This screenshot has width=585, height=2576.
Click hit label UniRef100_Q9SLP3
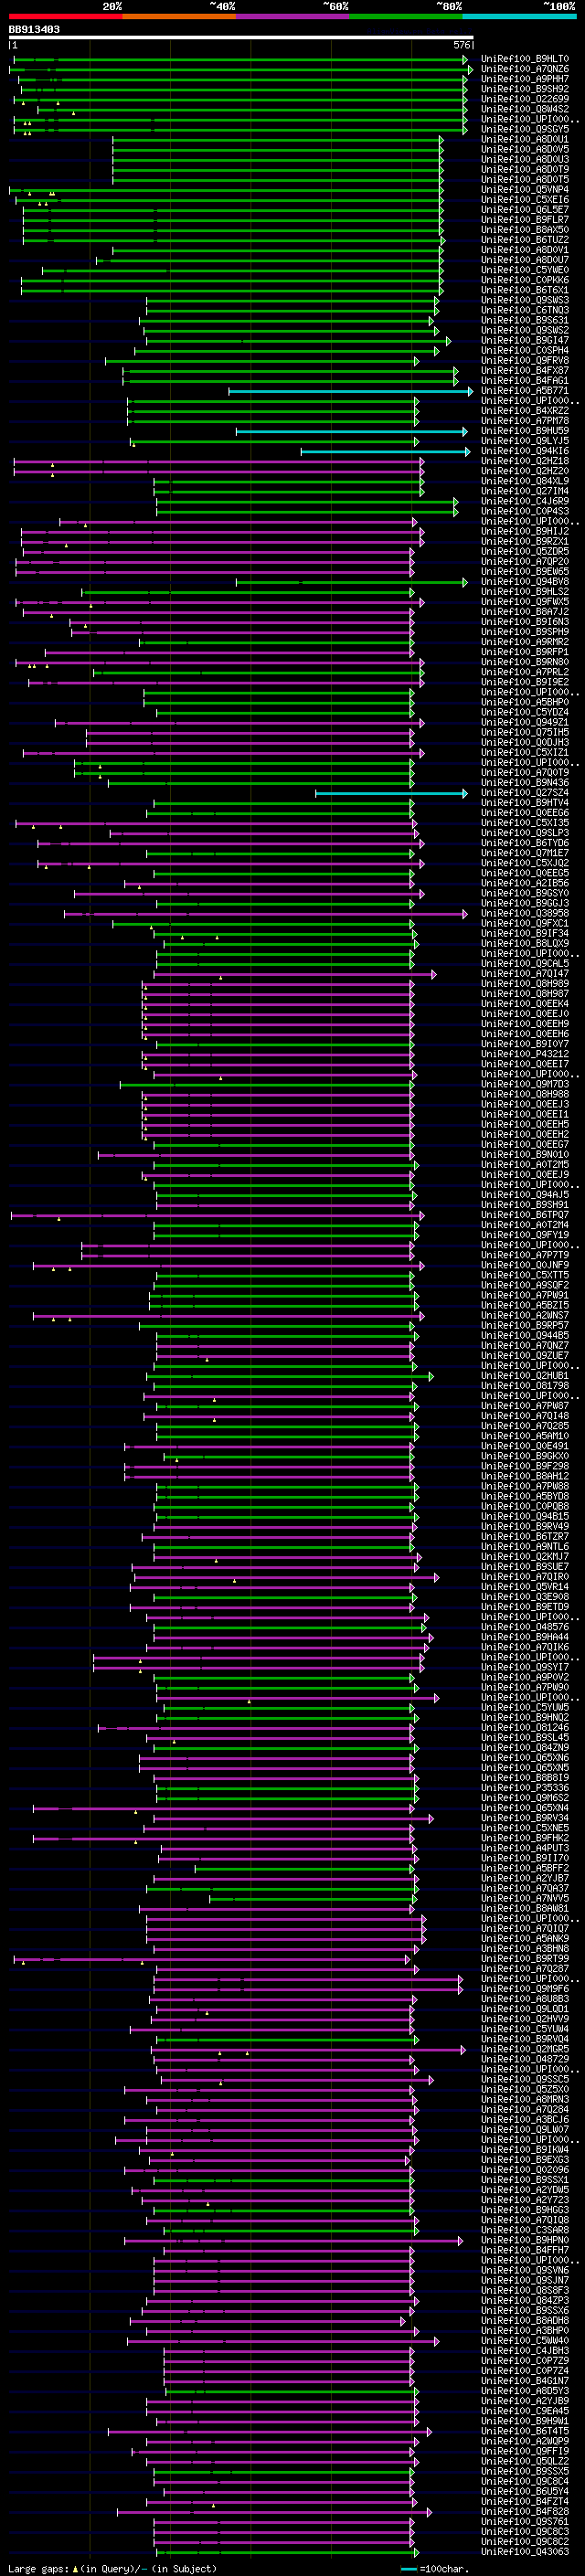point(525,833)
